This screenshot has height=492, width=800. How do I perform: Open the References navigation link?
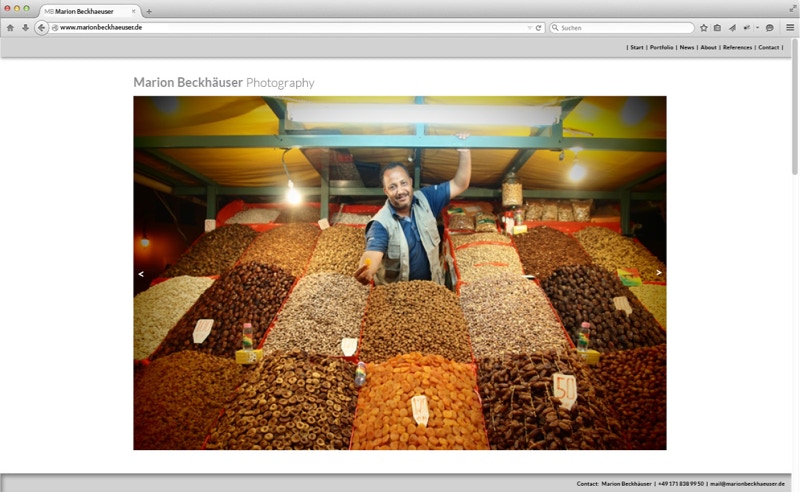pos(737,47)
